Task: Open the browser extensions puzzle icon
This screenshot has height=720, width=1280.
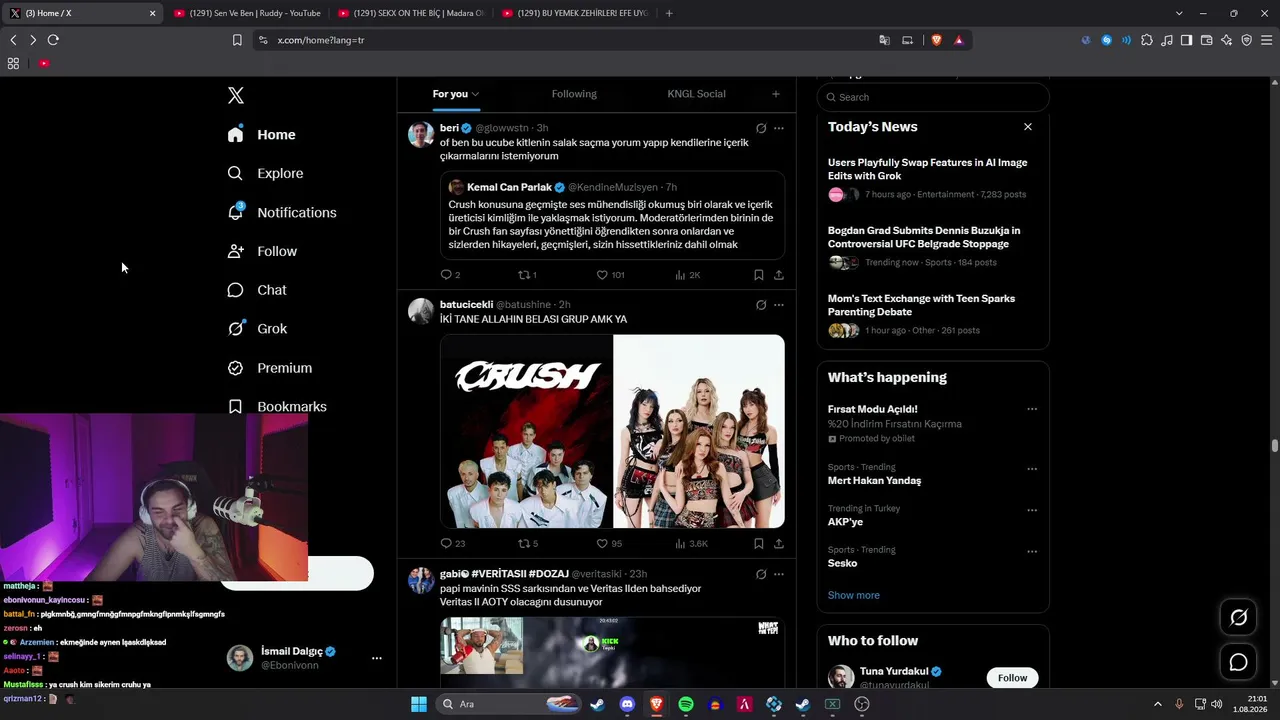Action: 1147,40
